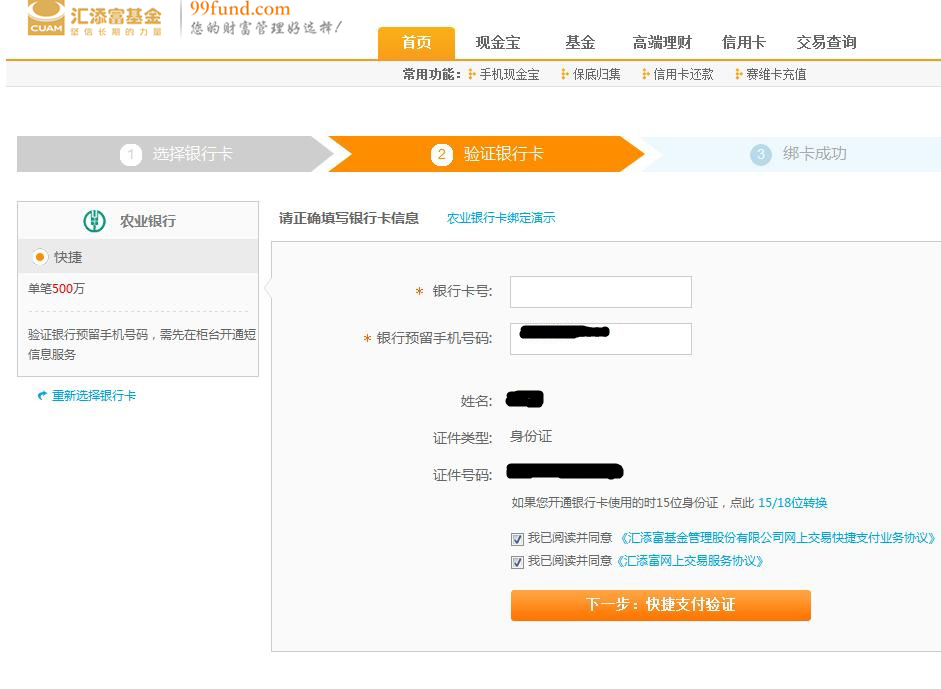Click the 银行预留手机号码 input field
The width and height of the screenshot is (941, 689).
pyautogui.click(x=600, y=339)
